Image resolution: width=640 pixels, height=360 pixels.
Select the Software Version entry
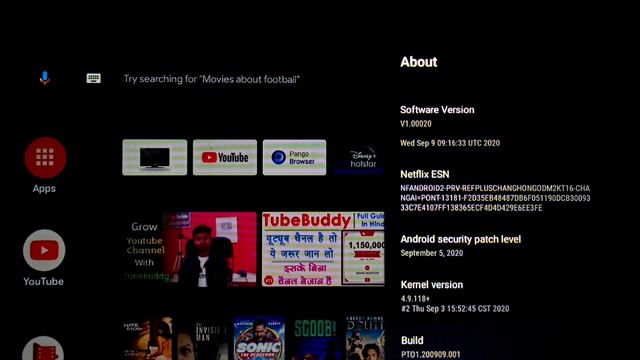click(x=450, y=126)
